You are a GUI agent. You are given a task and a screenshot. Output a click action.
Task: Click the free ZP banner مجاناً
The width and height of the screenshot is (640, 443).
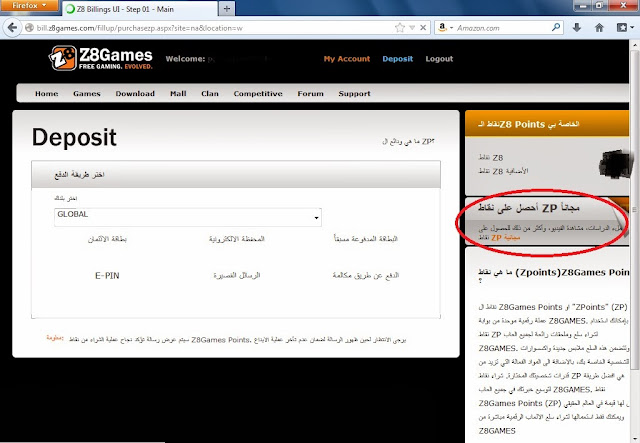[x=529, y=208]
